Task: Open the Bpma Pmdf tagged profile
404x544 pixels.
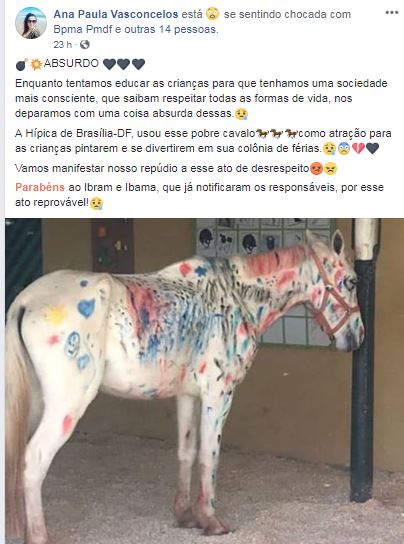Action: pos(83,29)
